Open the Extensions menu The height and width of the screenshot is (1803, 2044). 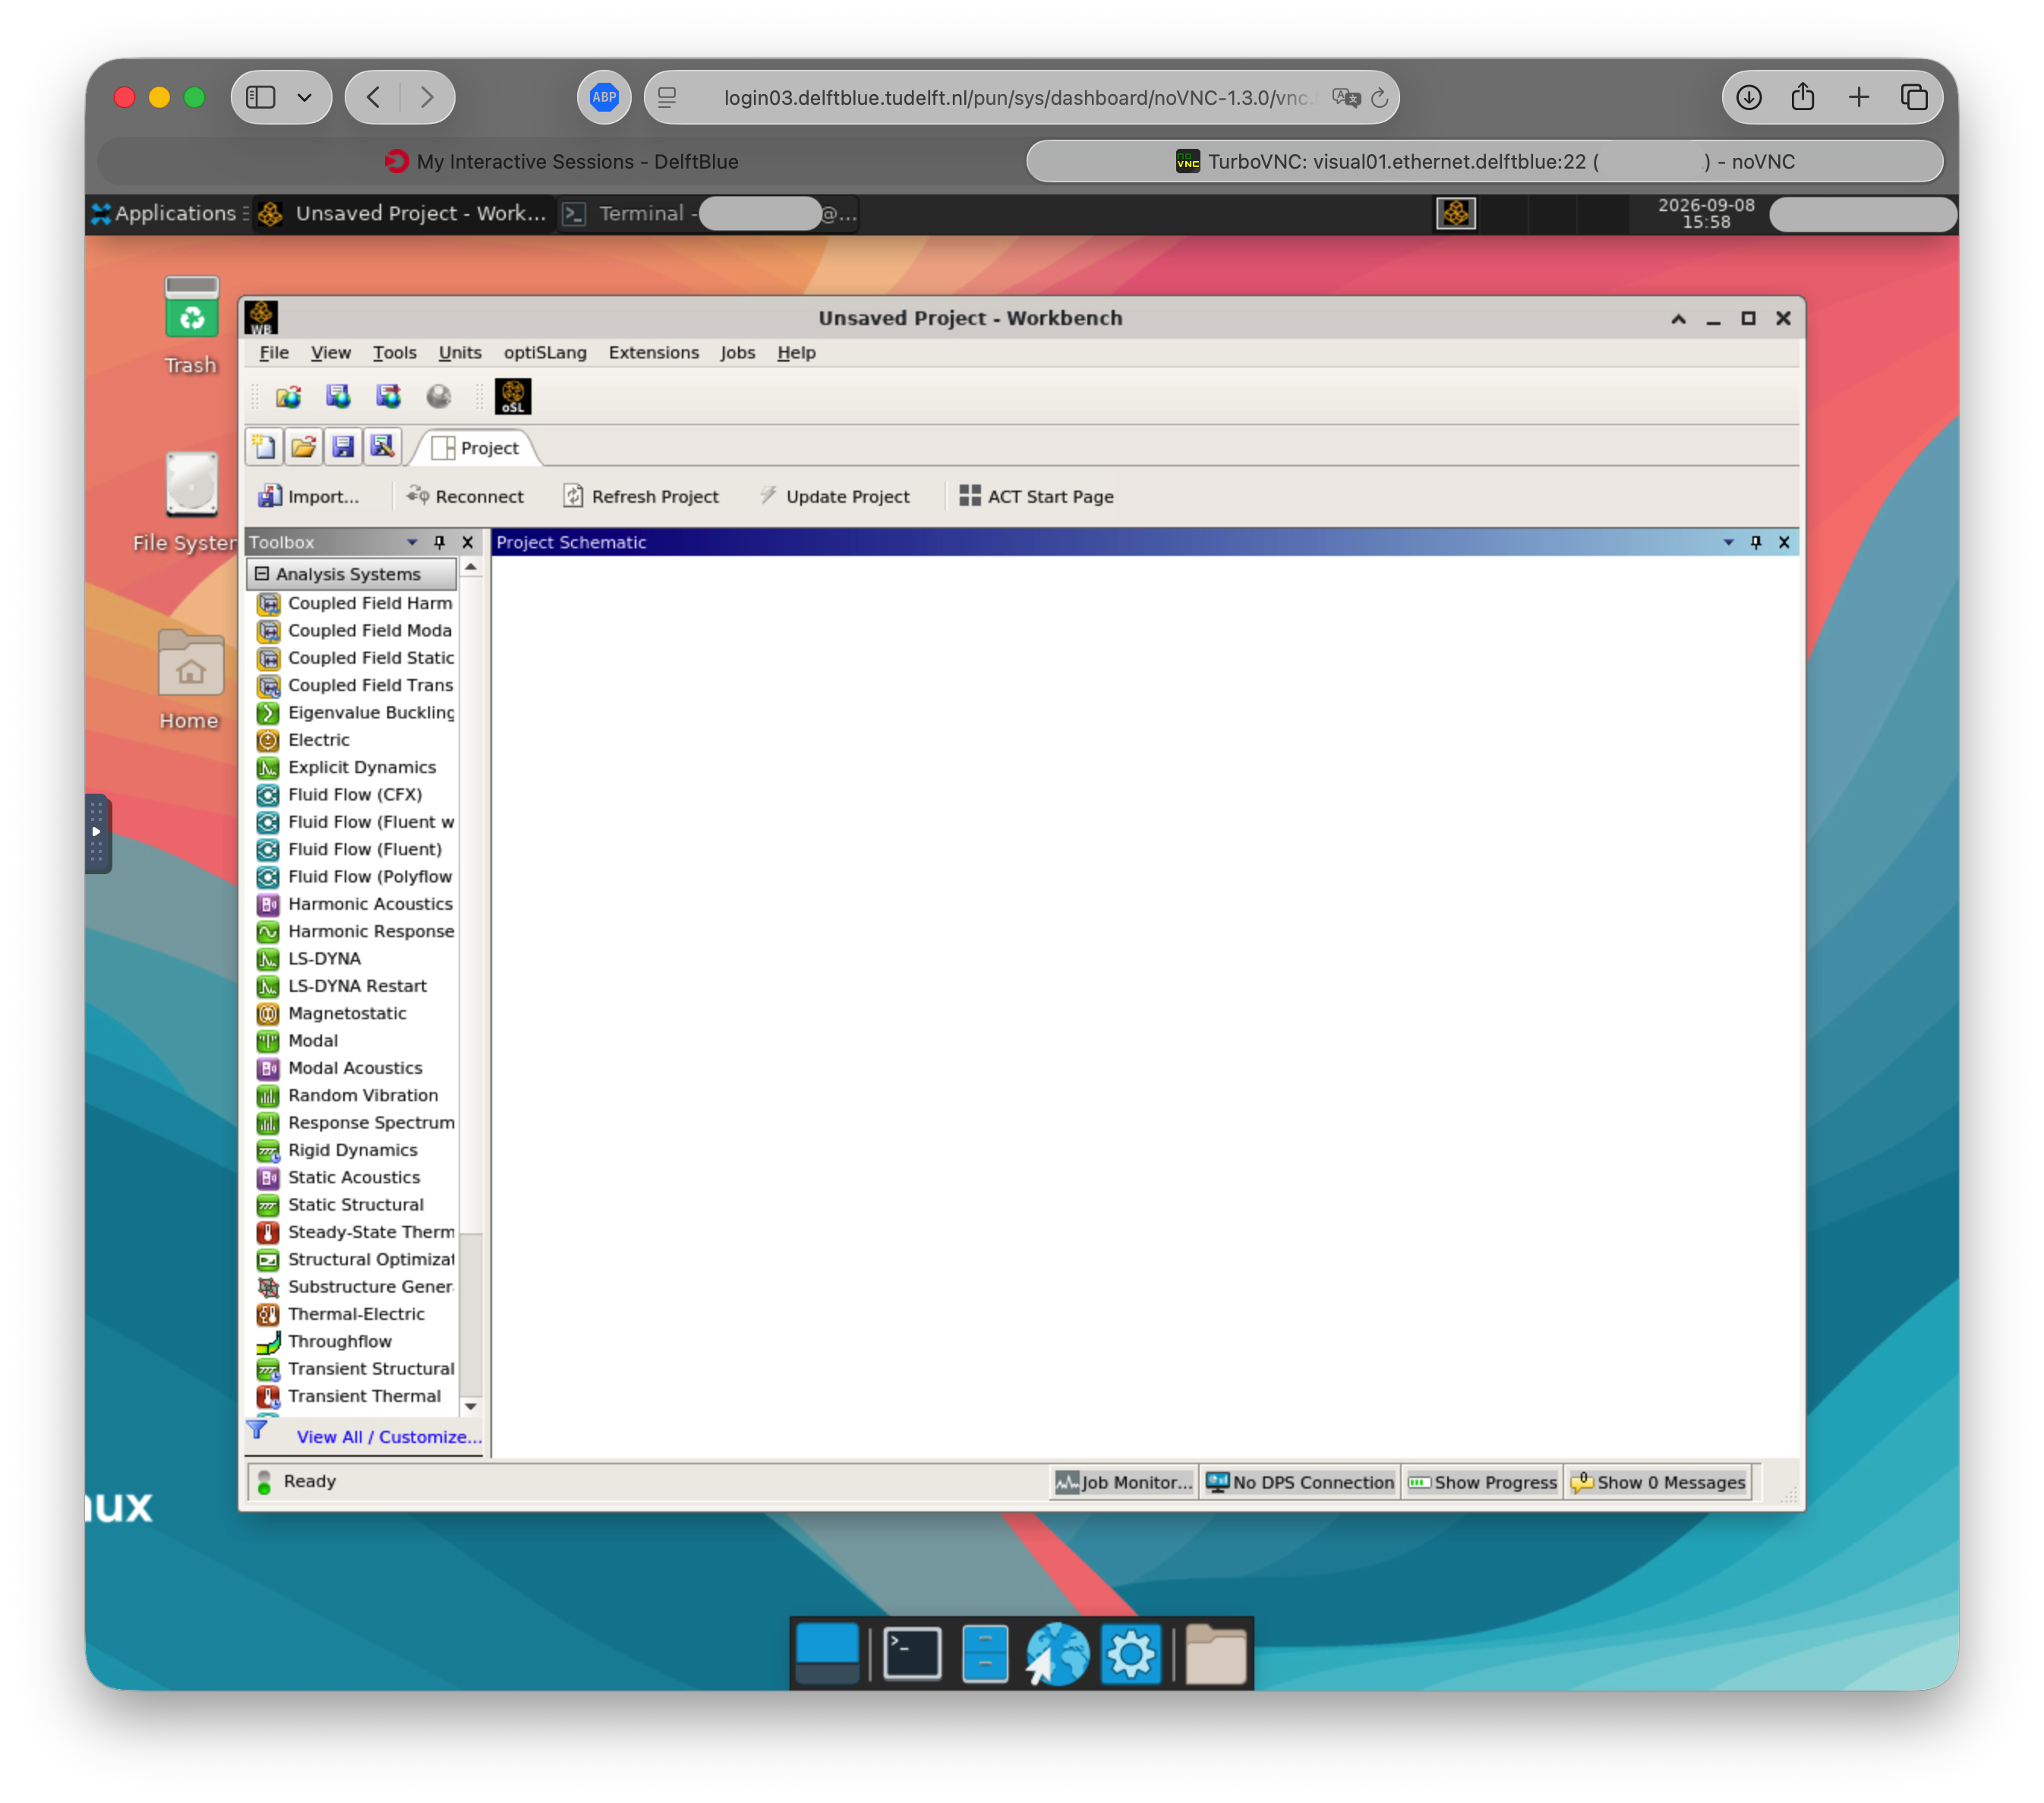click(x=653, y=353)
